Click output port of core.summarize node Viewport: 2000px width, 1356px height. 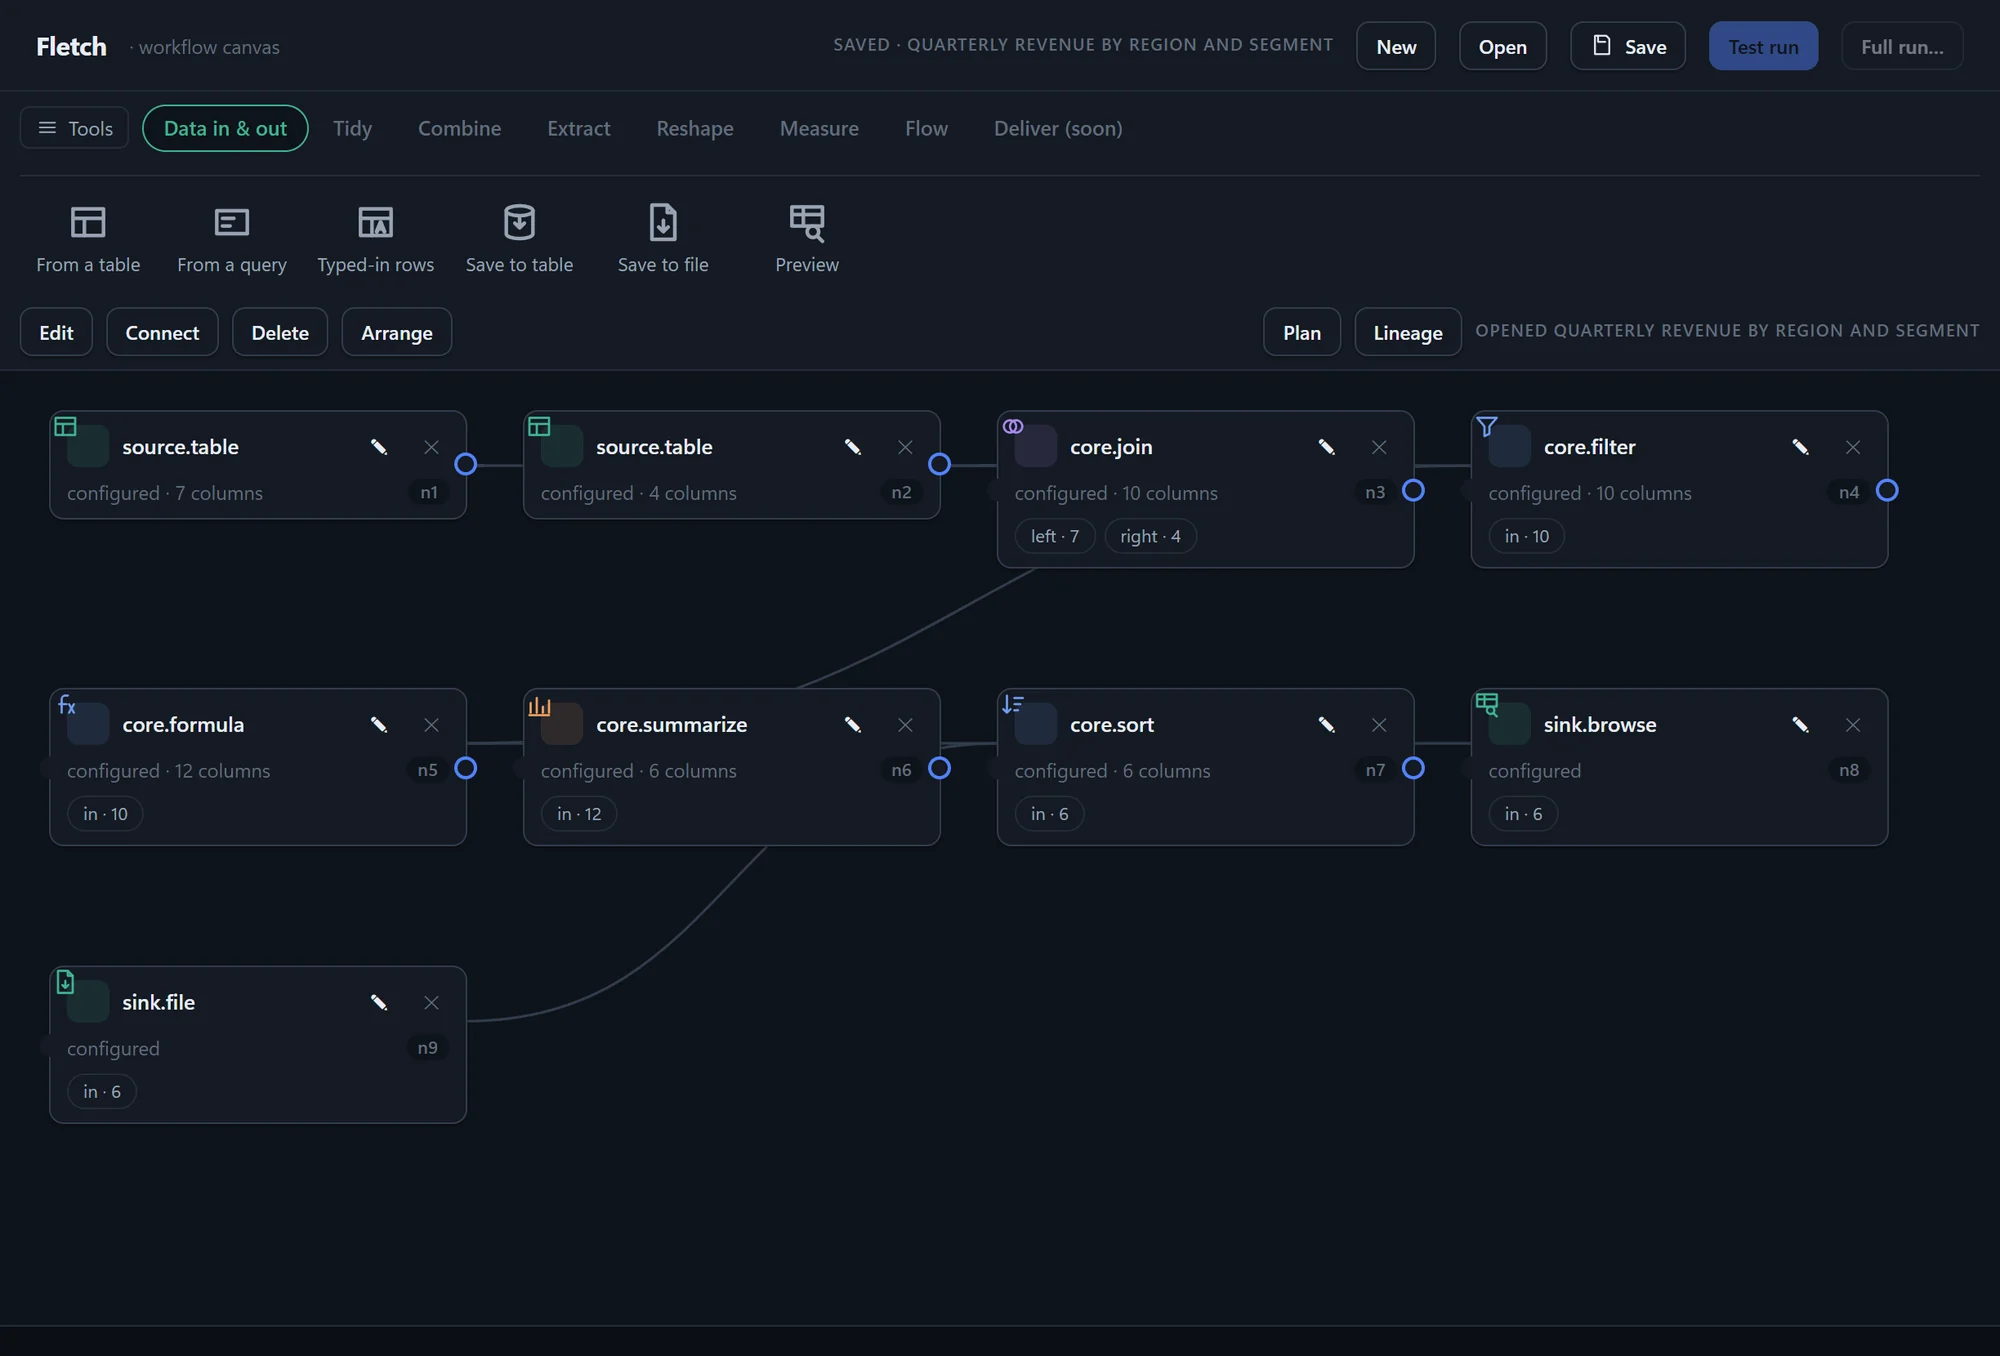coord(940,768)
